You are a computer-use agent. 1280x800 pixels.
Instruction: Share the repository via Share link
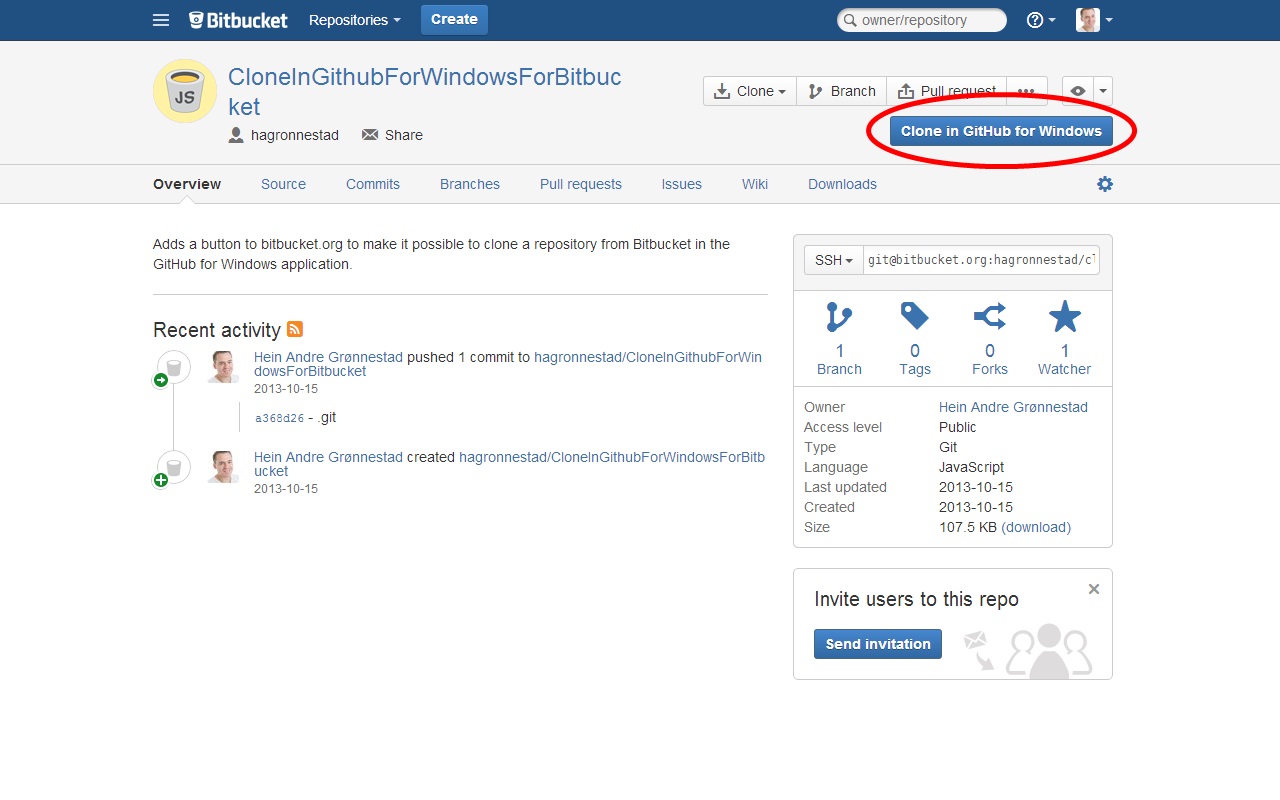click(x=392, y=135)
